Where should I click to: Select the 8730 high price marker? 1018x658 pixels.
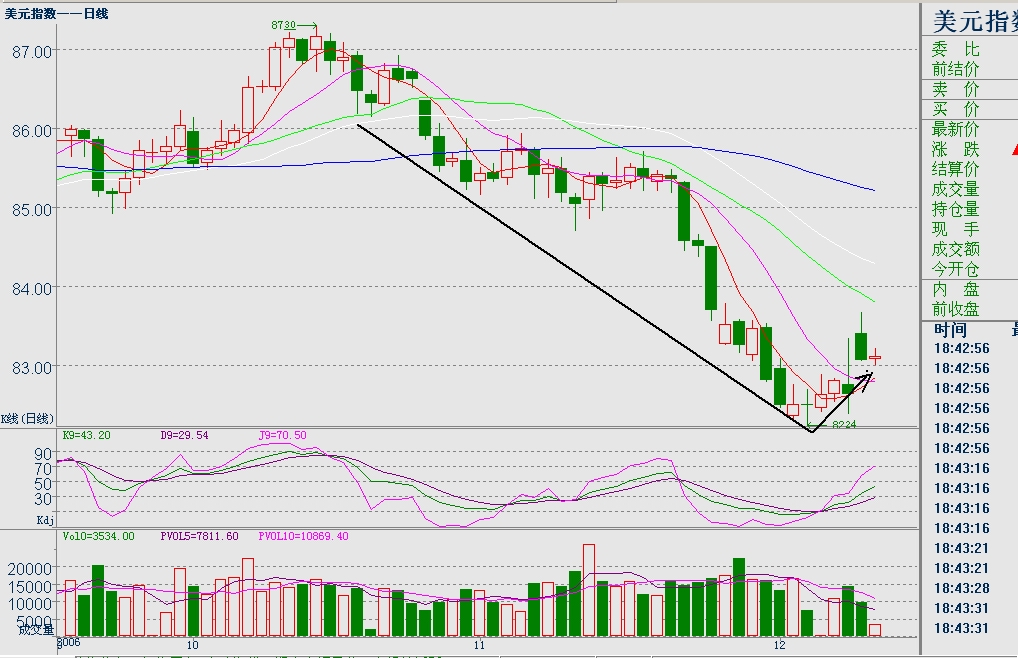click(284, 25)
